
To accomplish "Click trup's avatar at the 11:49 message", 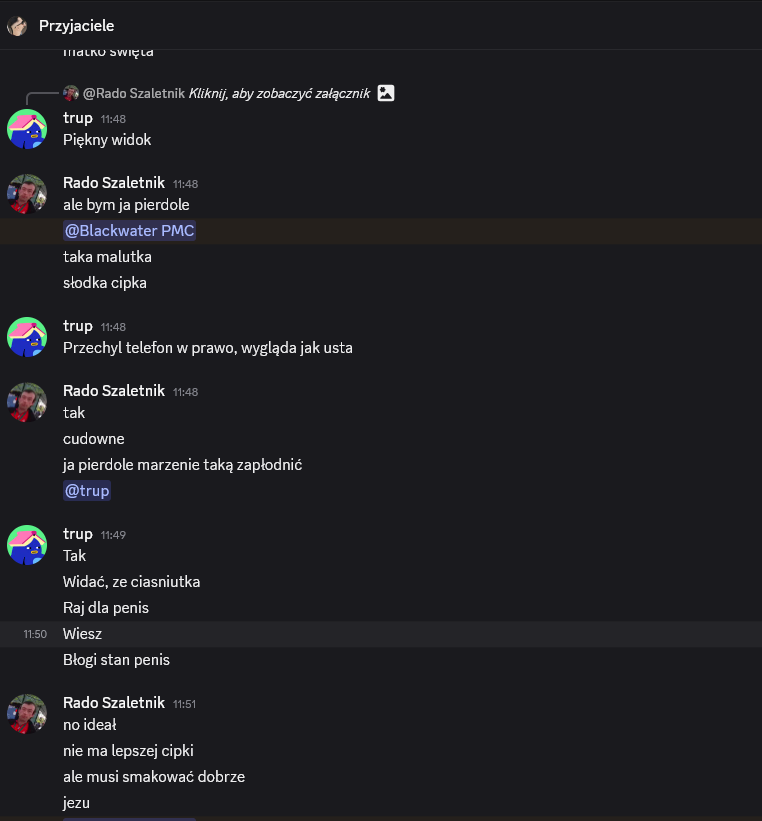I will [x=27, y=545].
